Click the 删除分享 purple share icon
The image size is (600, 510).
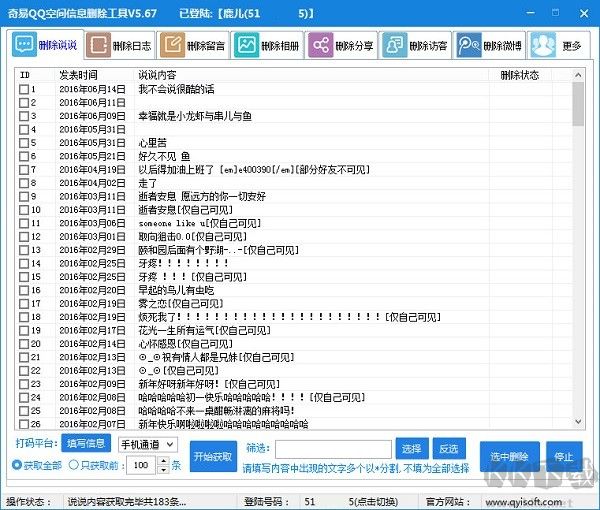(321, 45)
